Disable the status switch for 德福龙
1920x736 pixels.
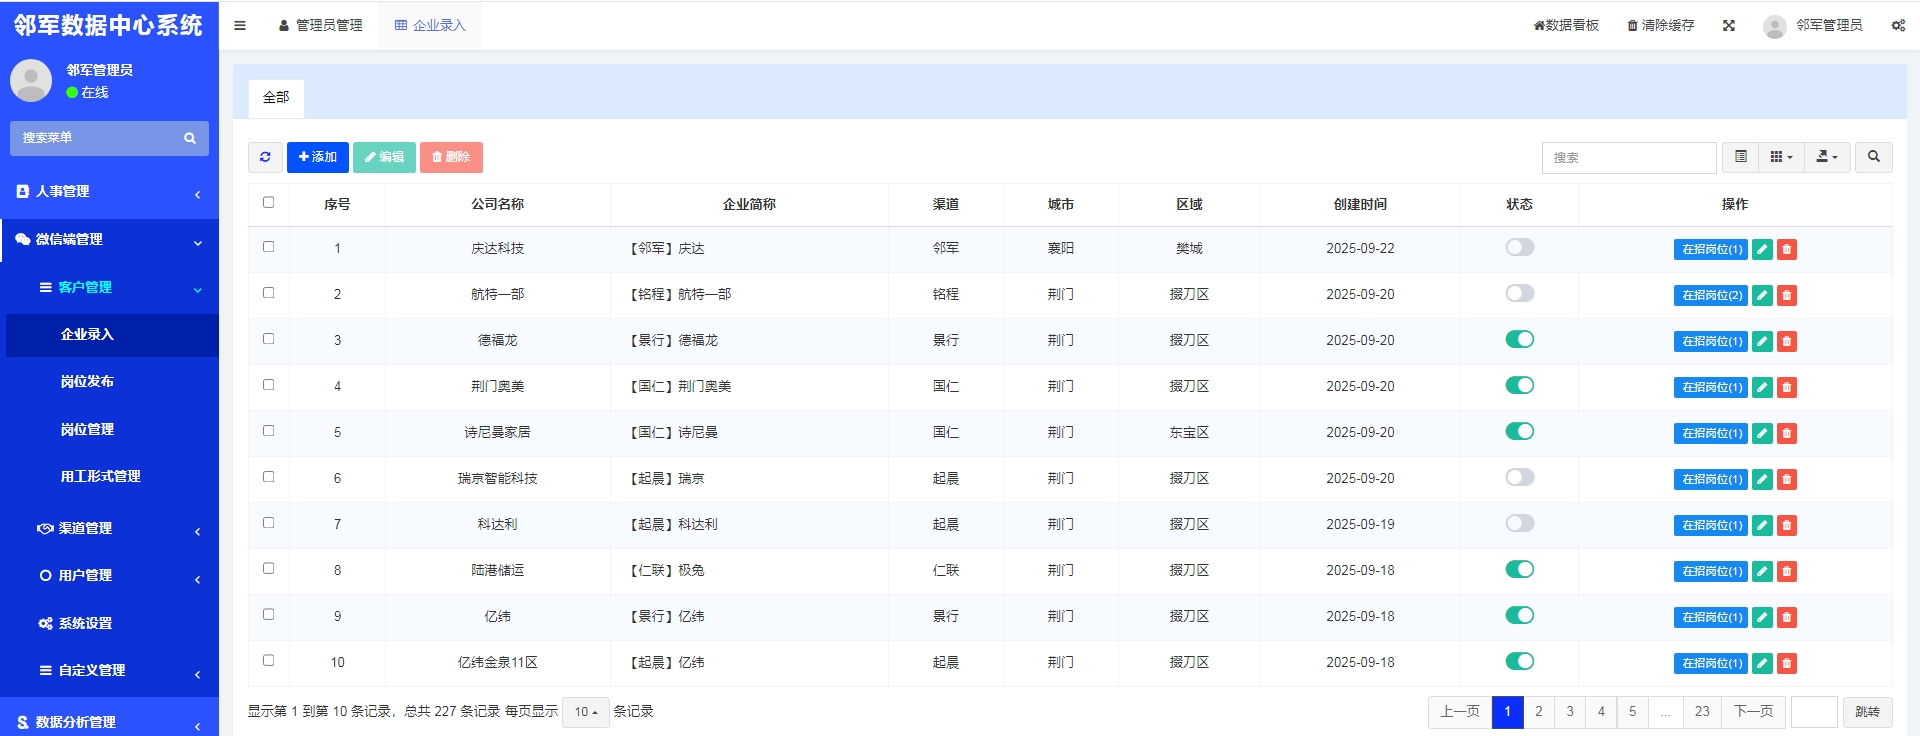tap(1519, 339)
